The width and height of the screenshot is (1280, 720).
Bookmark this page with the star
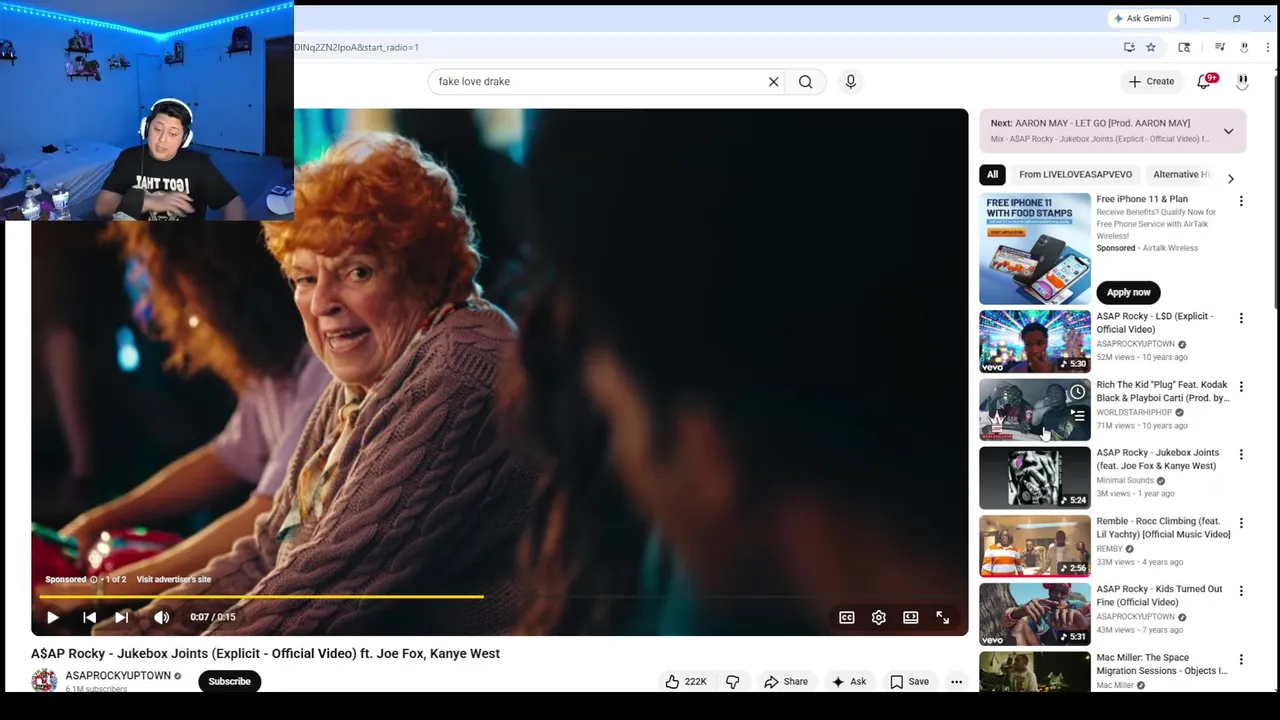click(x=1151, y=47)
